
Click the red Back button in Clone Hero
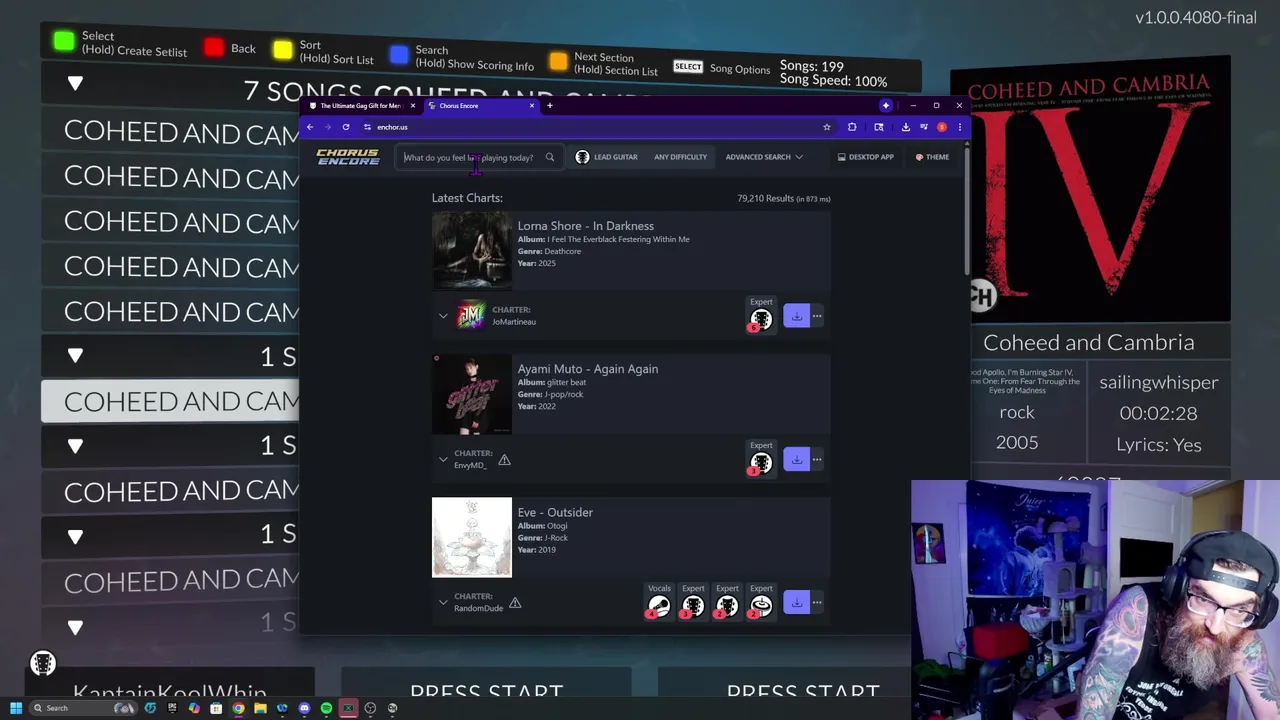(214, 48)
